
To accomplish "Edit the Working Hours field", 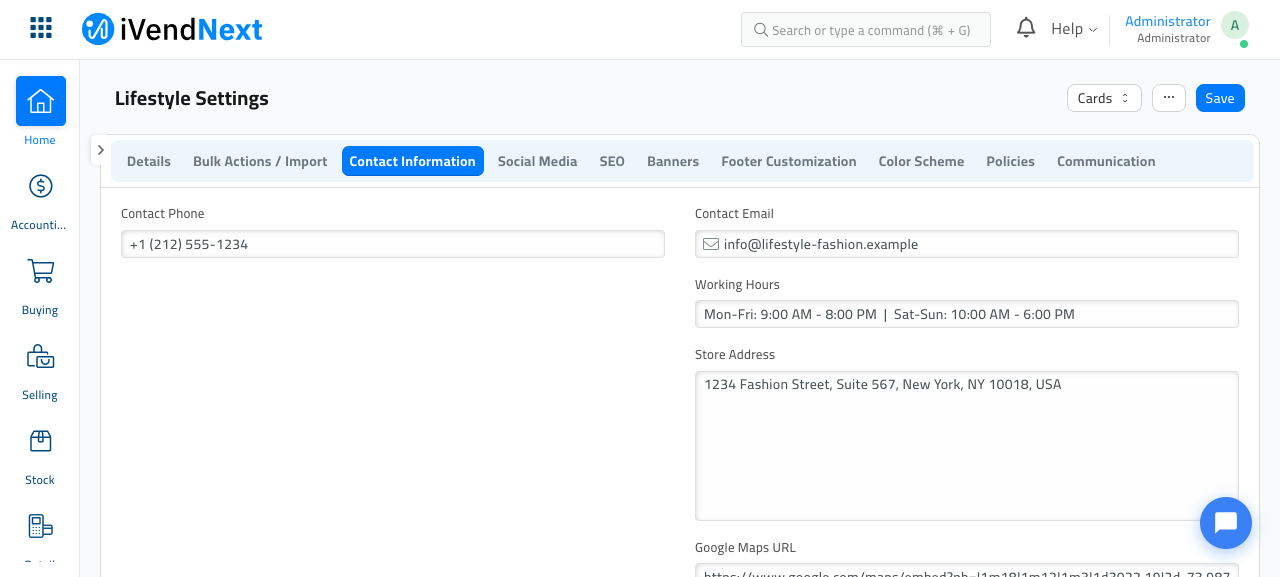I will pos(967,314).
